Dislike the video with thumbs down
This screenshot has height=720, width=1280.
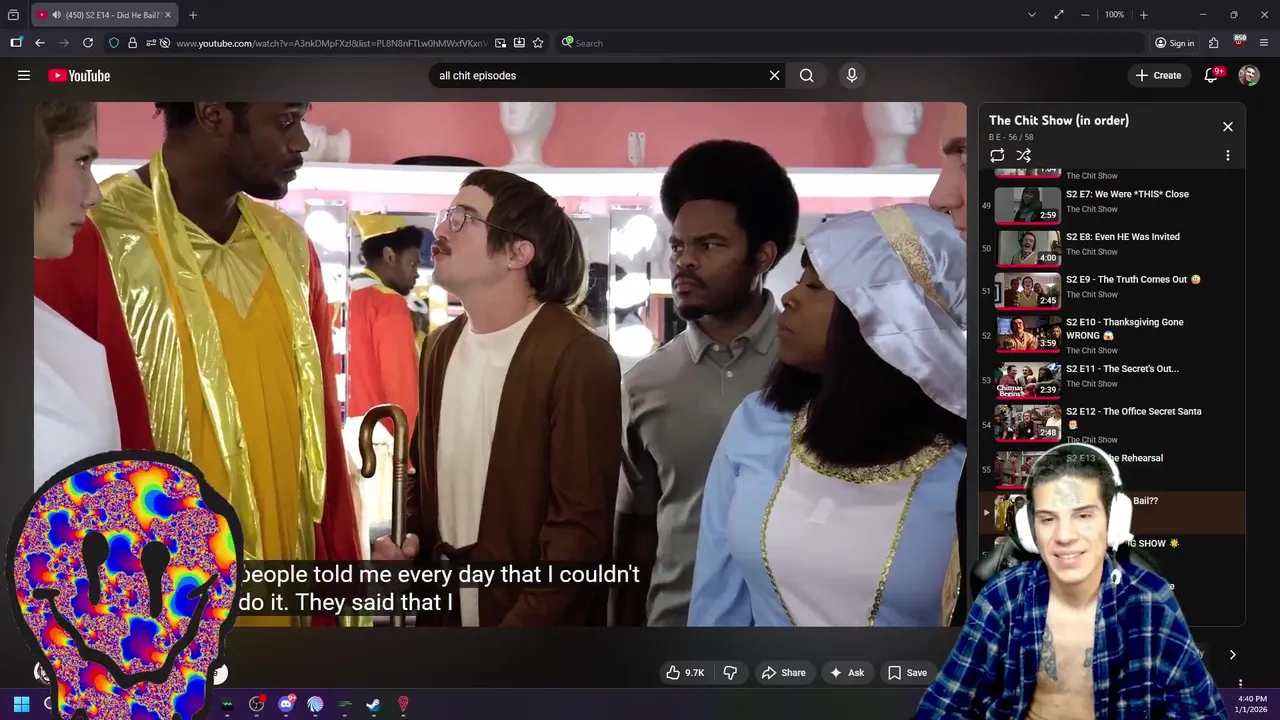730,673
